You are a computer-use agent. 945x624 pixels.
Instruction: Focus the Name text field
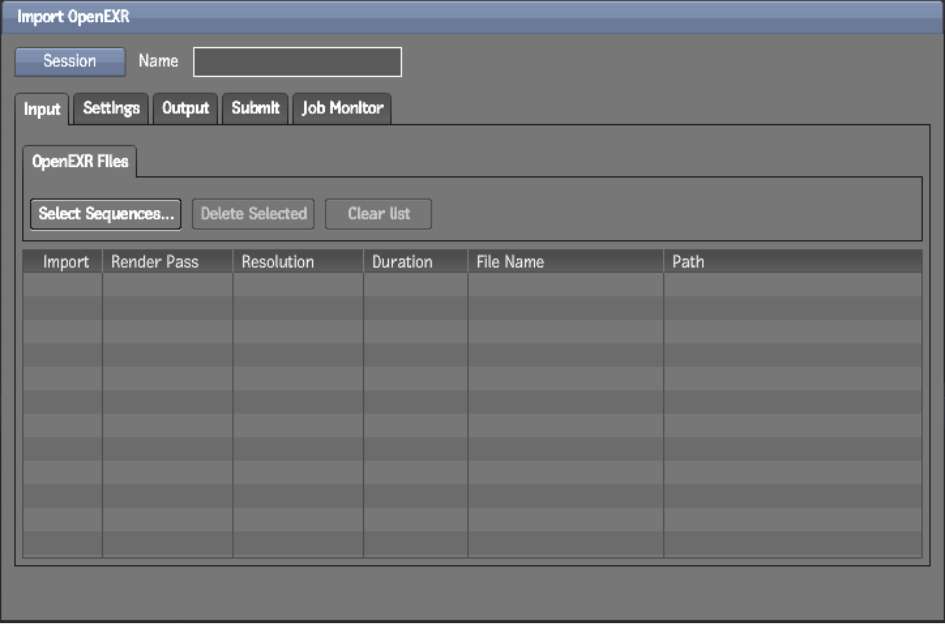pyautogui.click(x=297, y=62)
